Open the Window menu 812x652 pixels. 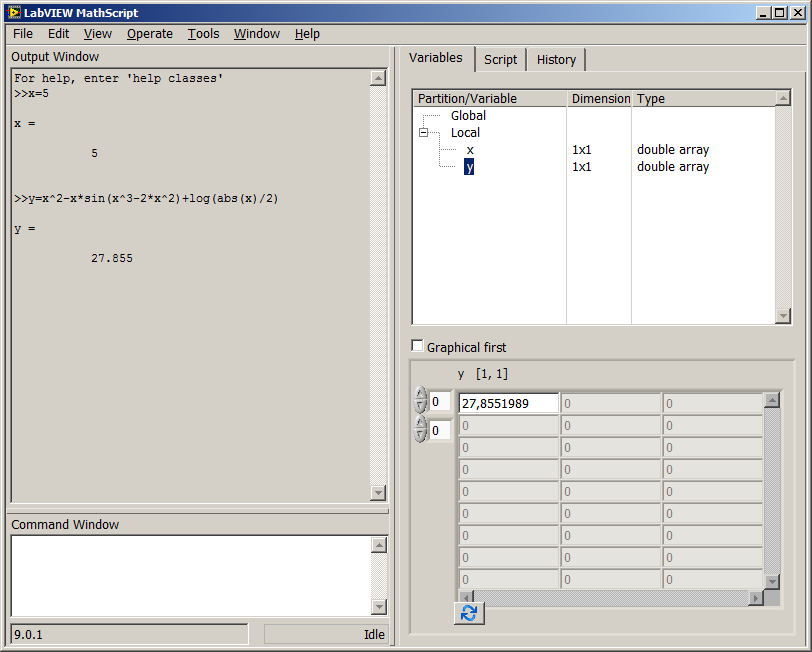256,34
